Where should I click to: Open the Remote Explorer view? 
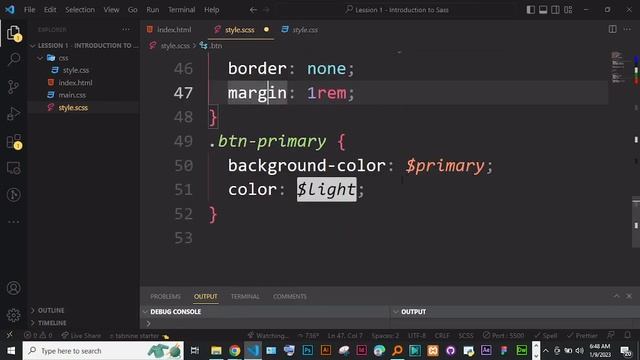[13, 168]
